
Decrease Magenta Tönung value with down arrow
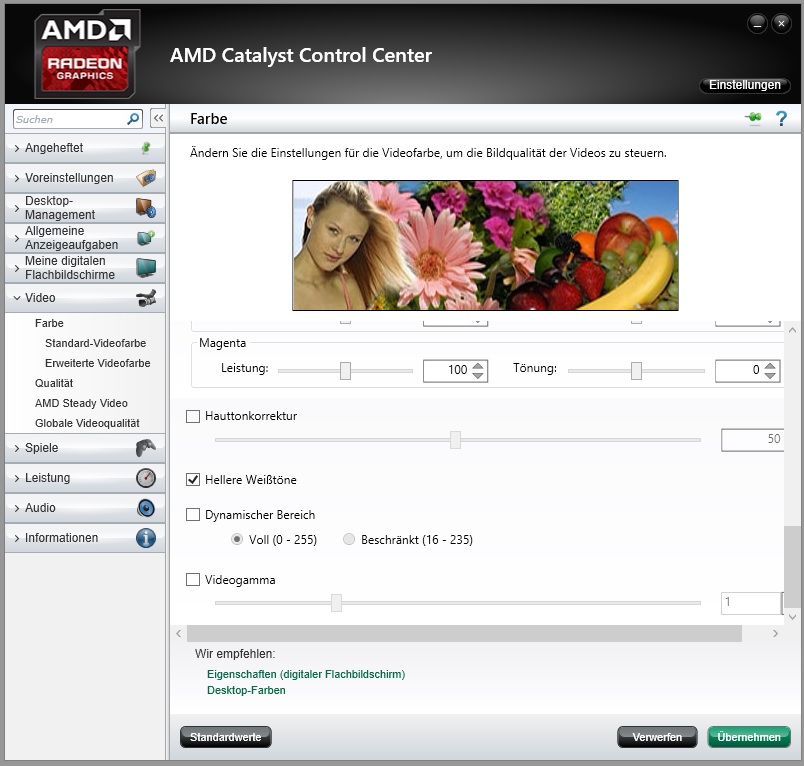[x=770, y=375]
